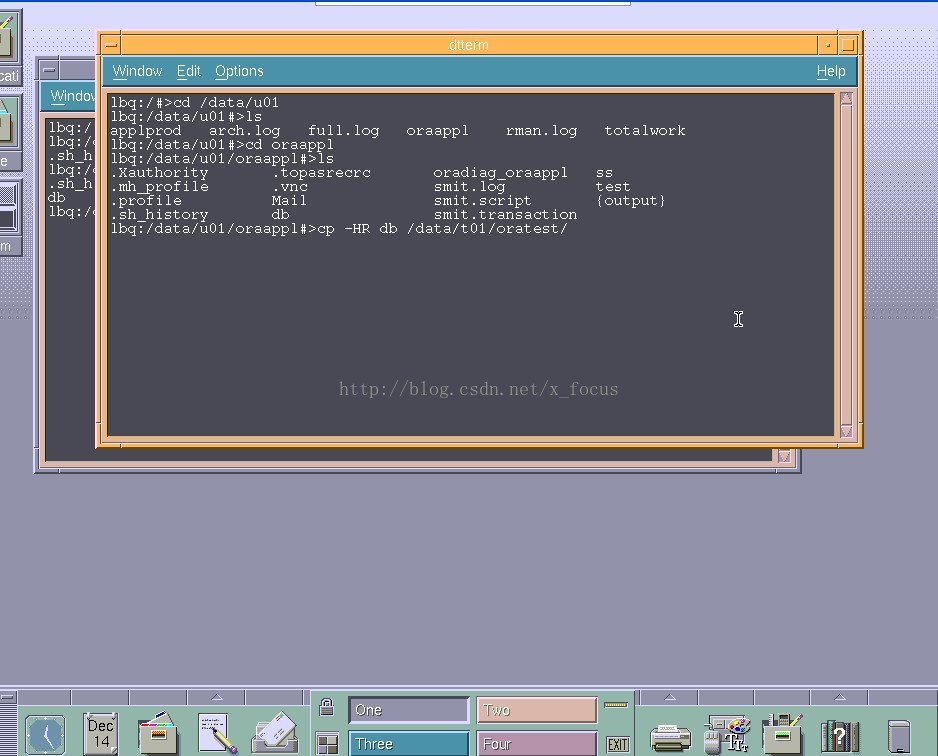The width and height of the screenshot is (938, 756).
Task: Open the Window menu in dtterm
Action: pos(137,71)
